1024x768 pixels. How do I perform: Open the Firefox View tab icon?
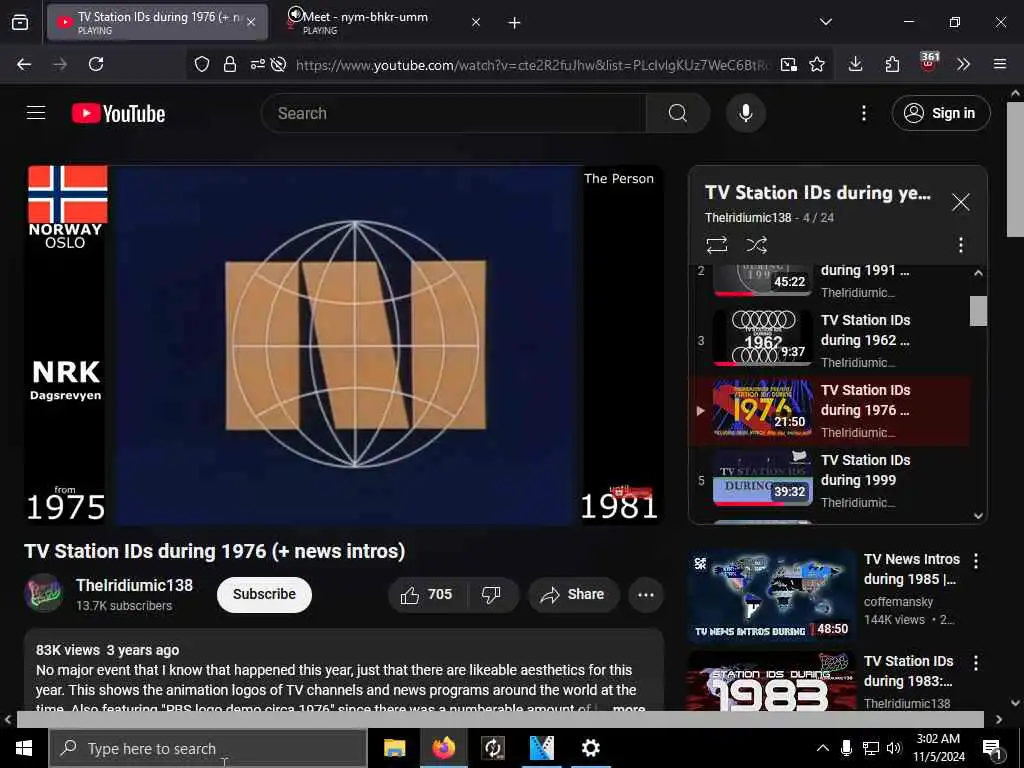20,22
